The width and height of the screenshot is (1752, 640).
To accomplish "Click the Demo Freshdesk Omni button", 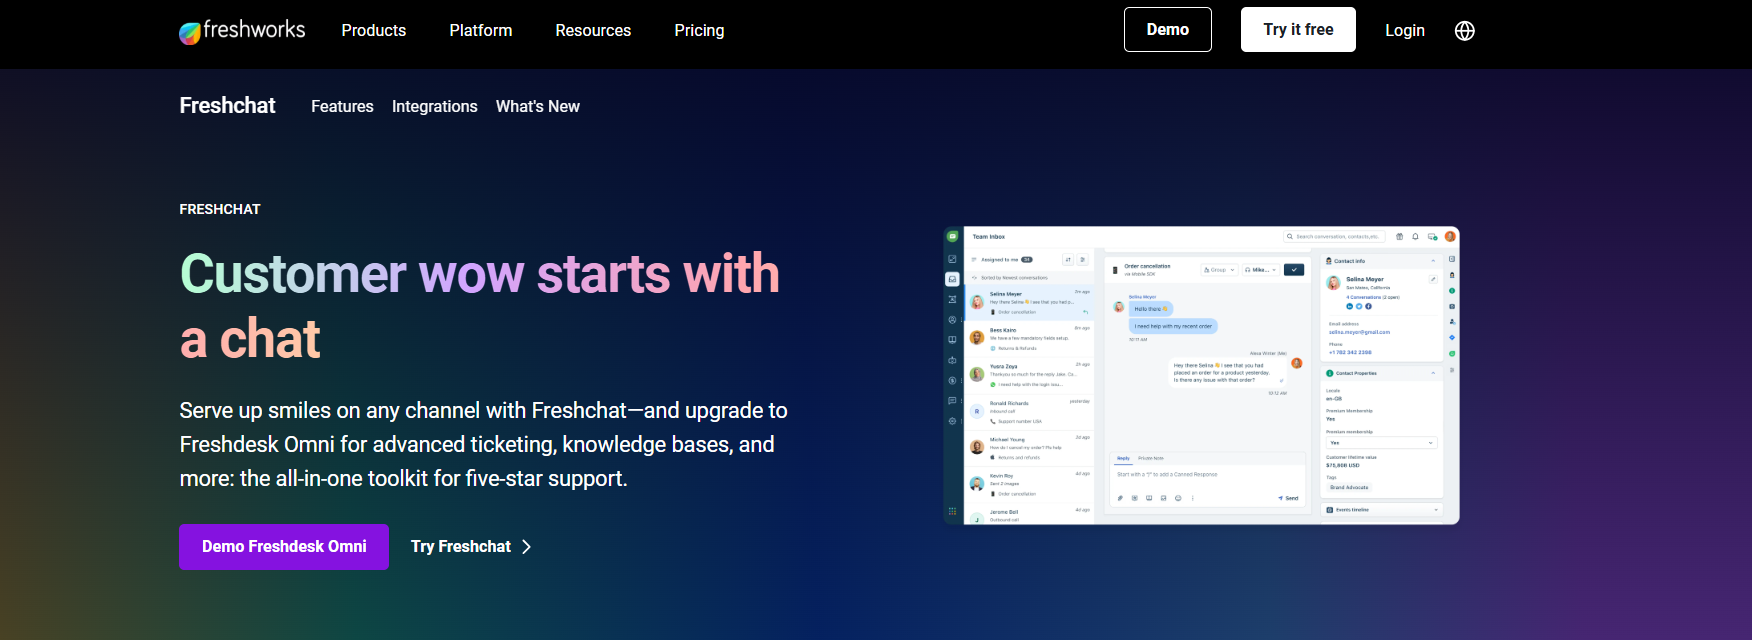I will coord(284,547).
